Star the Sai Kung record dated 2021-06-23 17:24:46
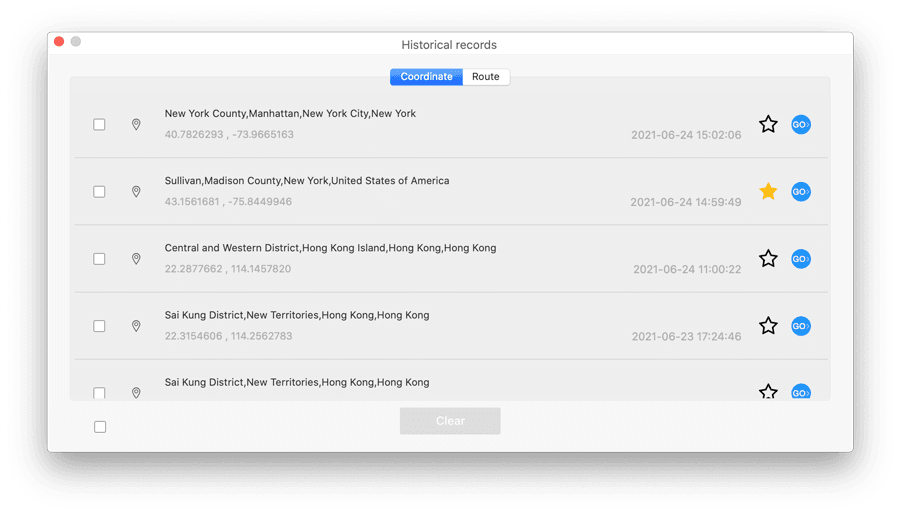900x514 pixels. coord(768,325)
